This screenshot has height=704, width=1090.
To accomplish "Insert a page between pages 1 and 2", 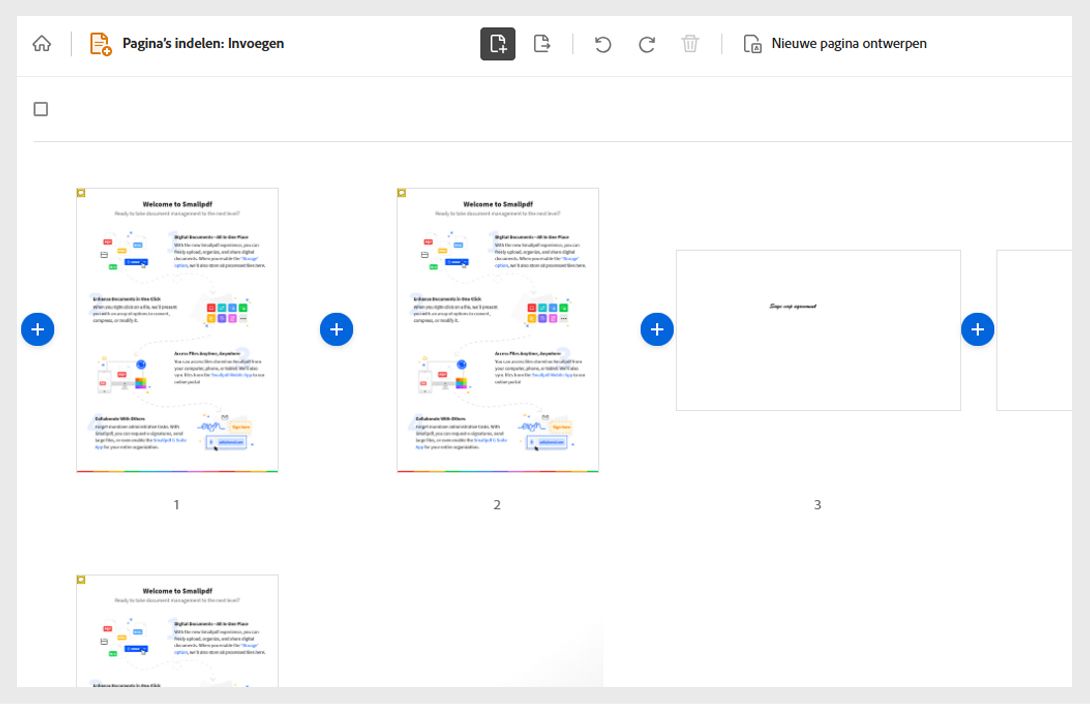I will 337,328.
